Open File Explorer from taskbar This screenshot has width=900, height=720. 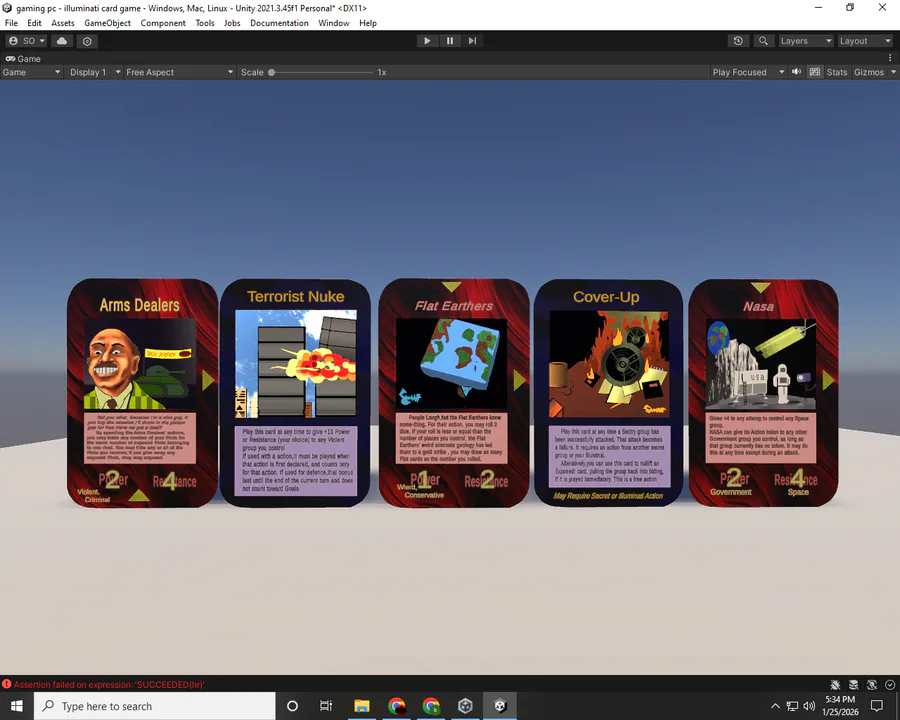tap(362, 706)
